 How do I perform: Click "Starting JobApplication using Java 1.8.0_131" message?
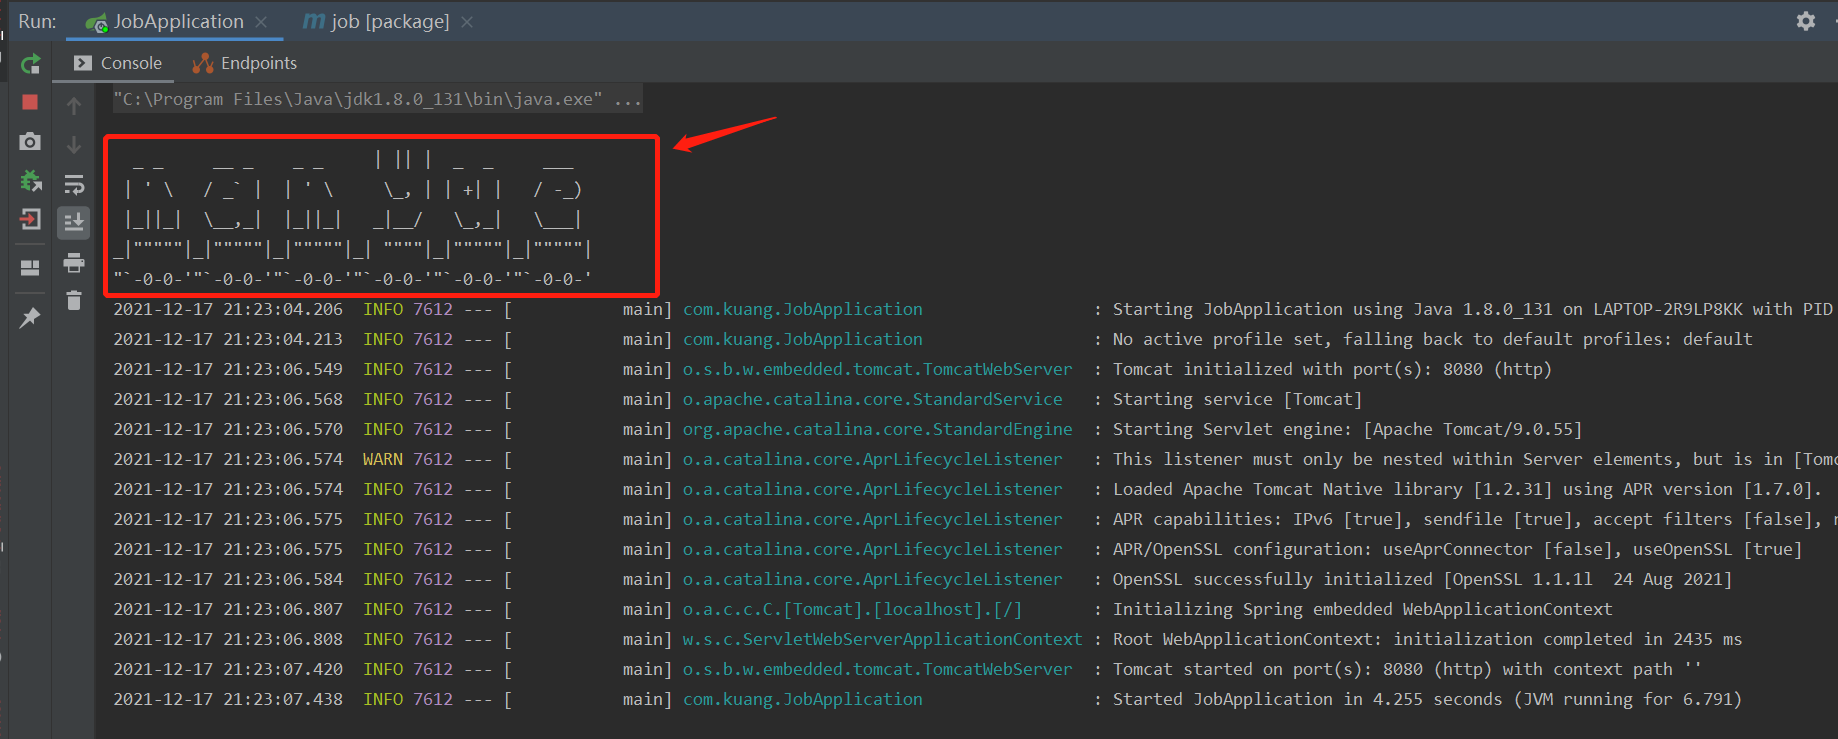tap(1473, 309)
